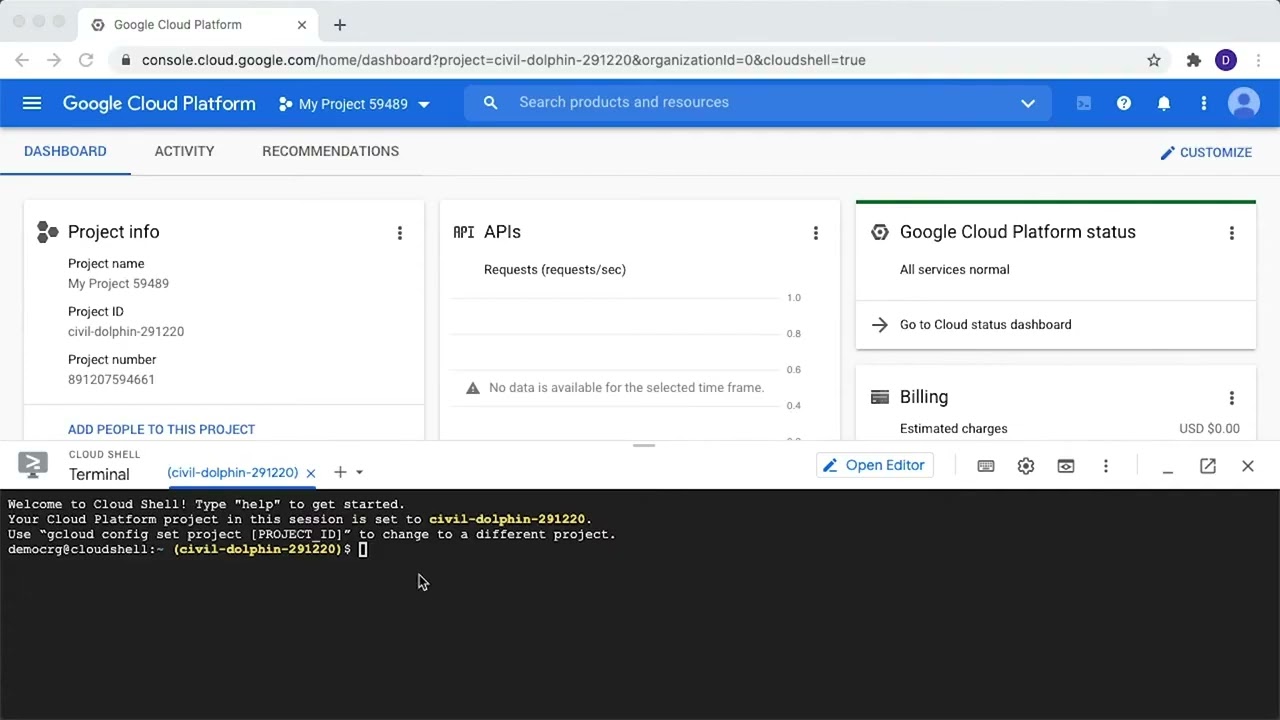Click the search products and resources field
Image resolution: width=1280 pixels, height=720 pixels.
click(x=760, y=102)
